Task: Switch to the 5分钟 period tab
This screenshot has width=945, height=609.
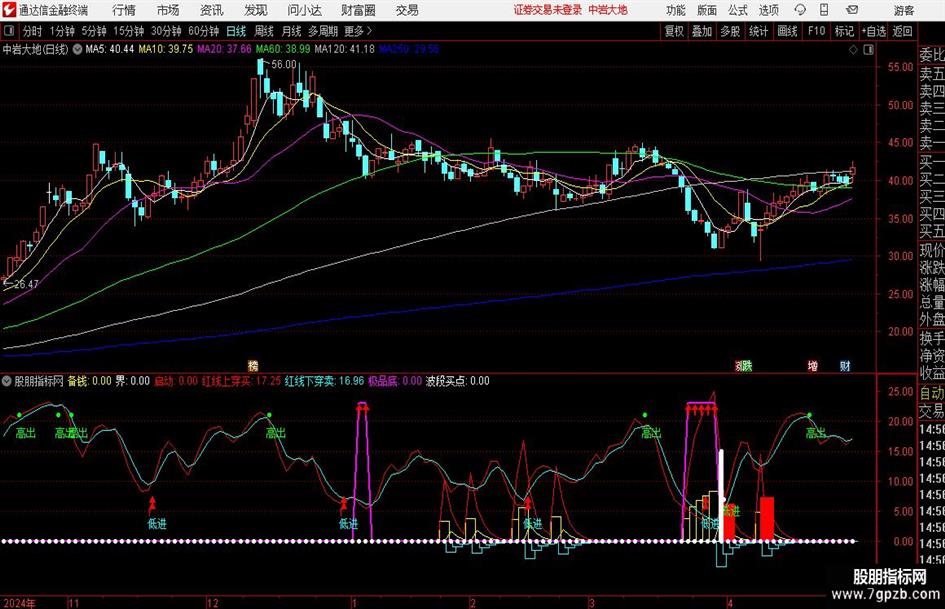Action: click(x=94, y=31)
